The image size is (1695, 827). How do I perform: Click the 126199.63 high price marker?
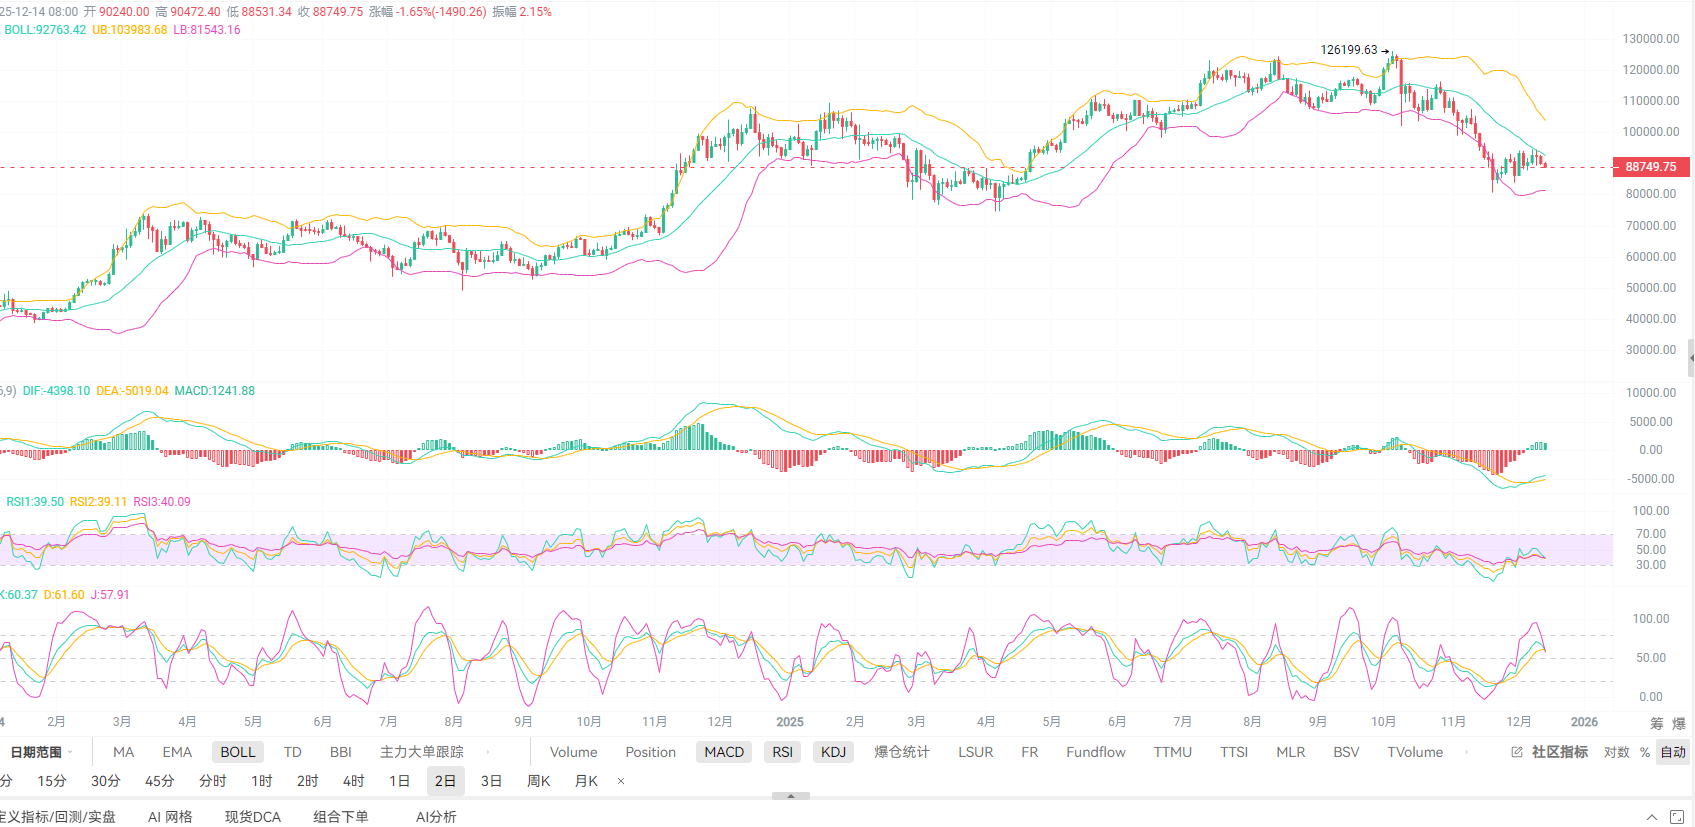pyautogui.click(x=1348, y=50)
